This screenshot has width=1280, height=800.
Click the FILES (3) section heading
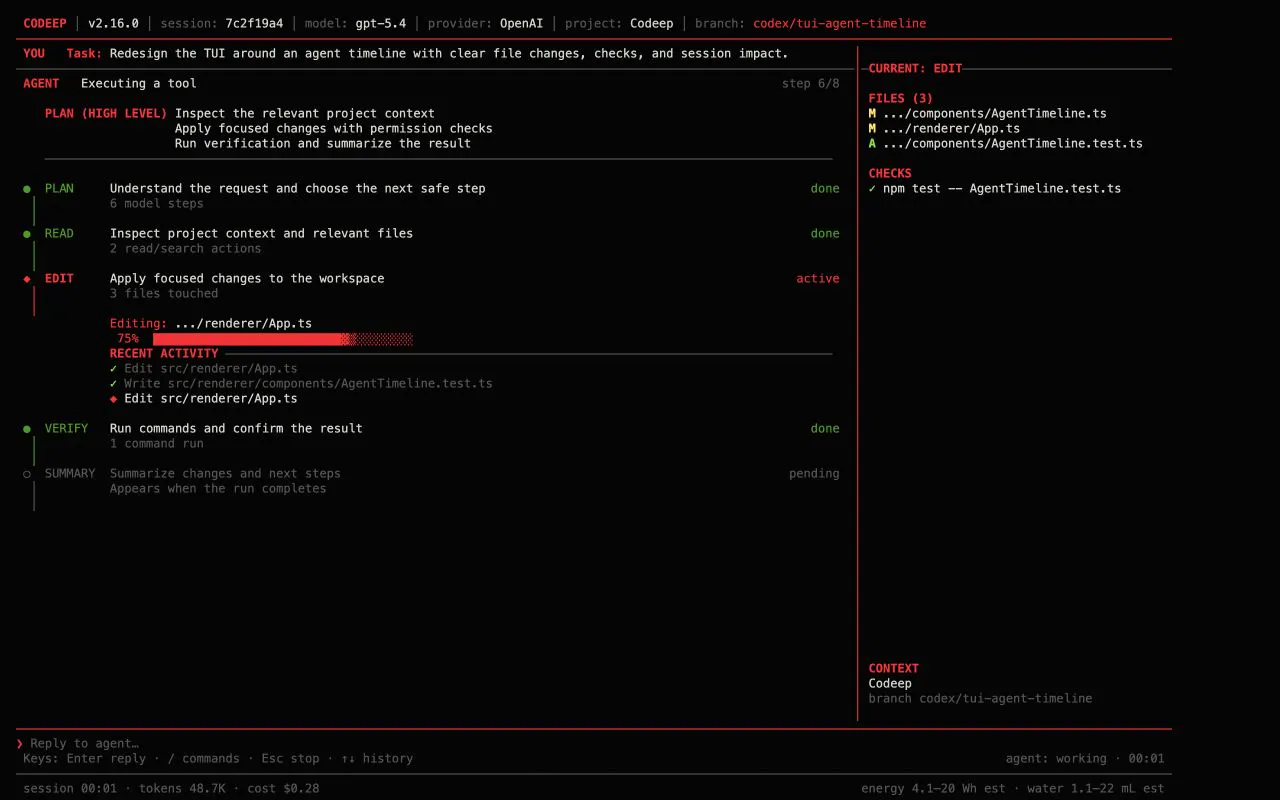point(901,99)
